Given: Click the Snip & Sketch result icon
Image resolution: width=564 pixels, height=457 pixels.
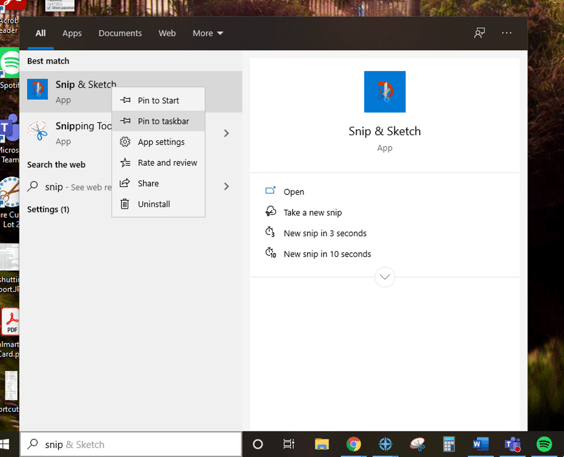Looking at the screenshot, I should (x=37, y=89).
